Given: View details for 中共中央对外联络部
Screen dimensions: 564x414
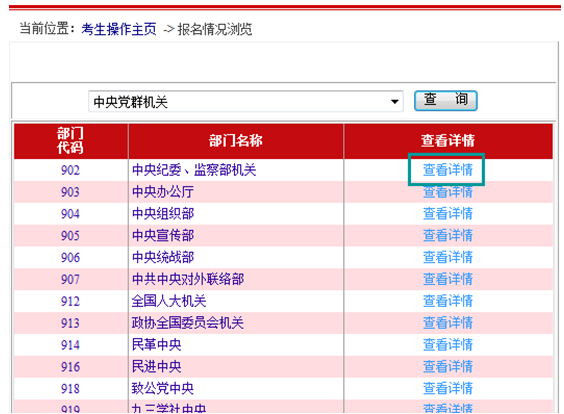Looking at the screenshot, I should 447,279.
